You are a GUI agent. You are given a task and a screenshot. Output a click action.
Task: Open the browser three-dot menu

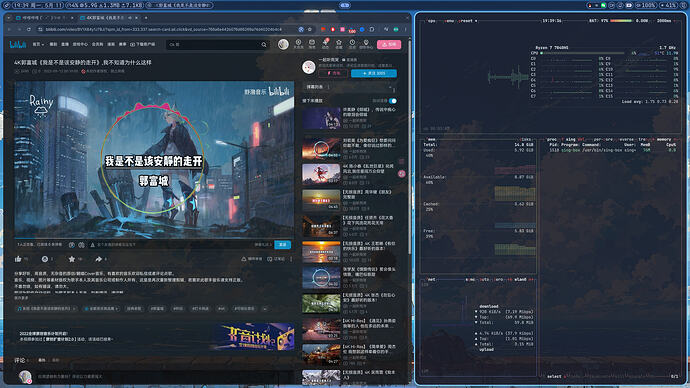[x=405, y=29]
